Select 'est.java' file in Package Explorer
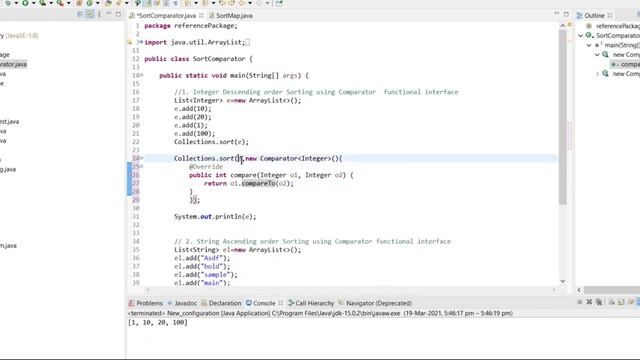640x360 pixels. coord(9,122)
